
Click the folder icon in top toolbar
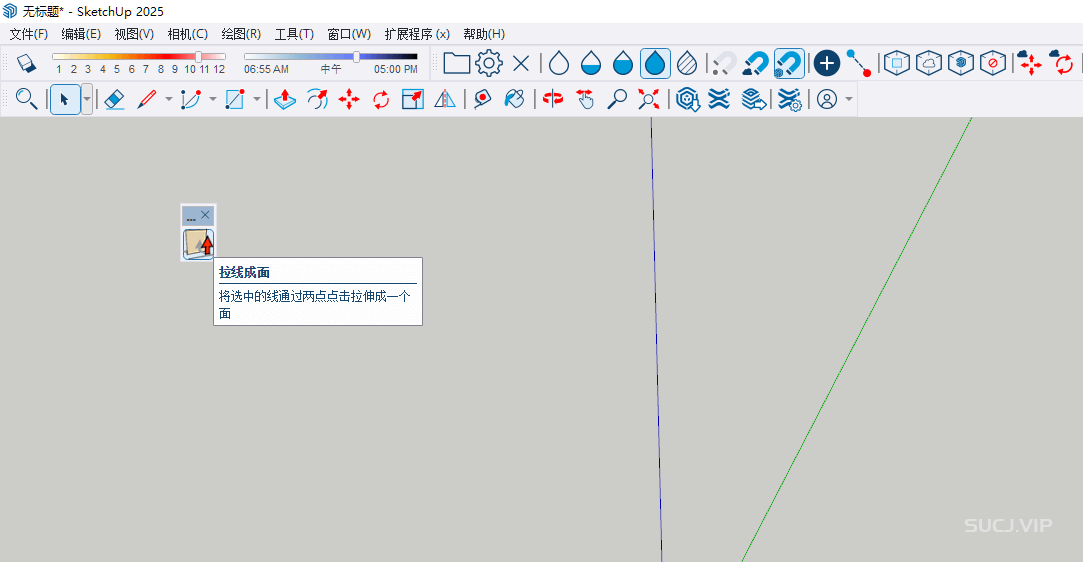[x=457, y=64]
